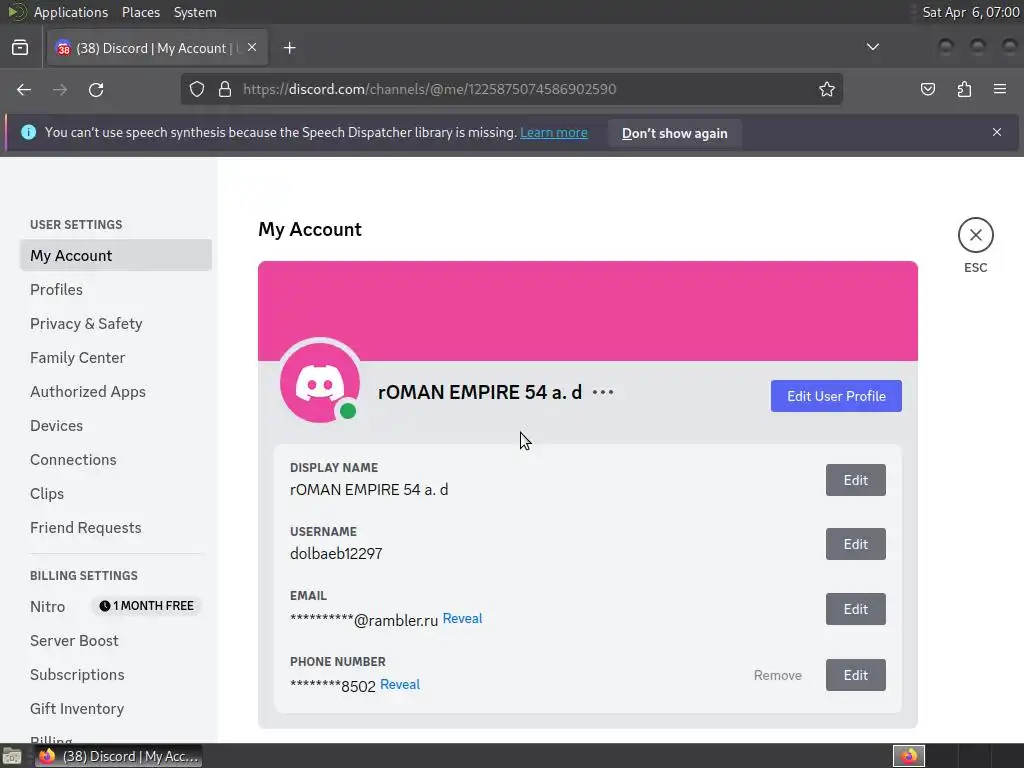The height and width of the screenshot is (768, 1024).
Task: Choose Don't show again
Action: [675, 133]
